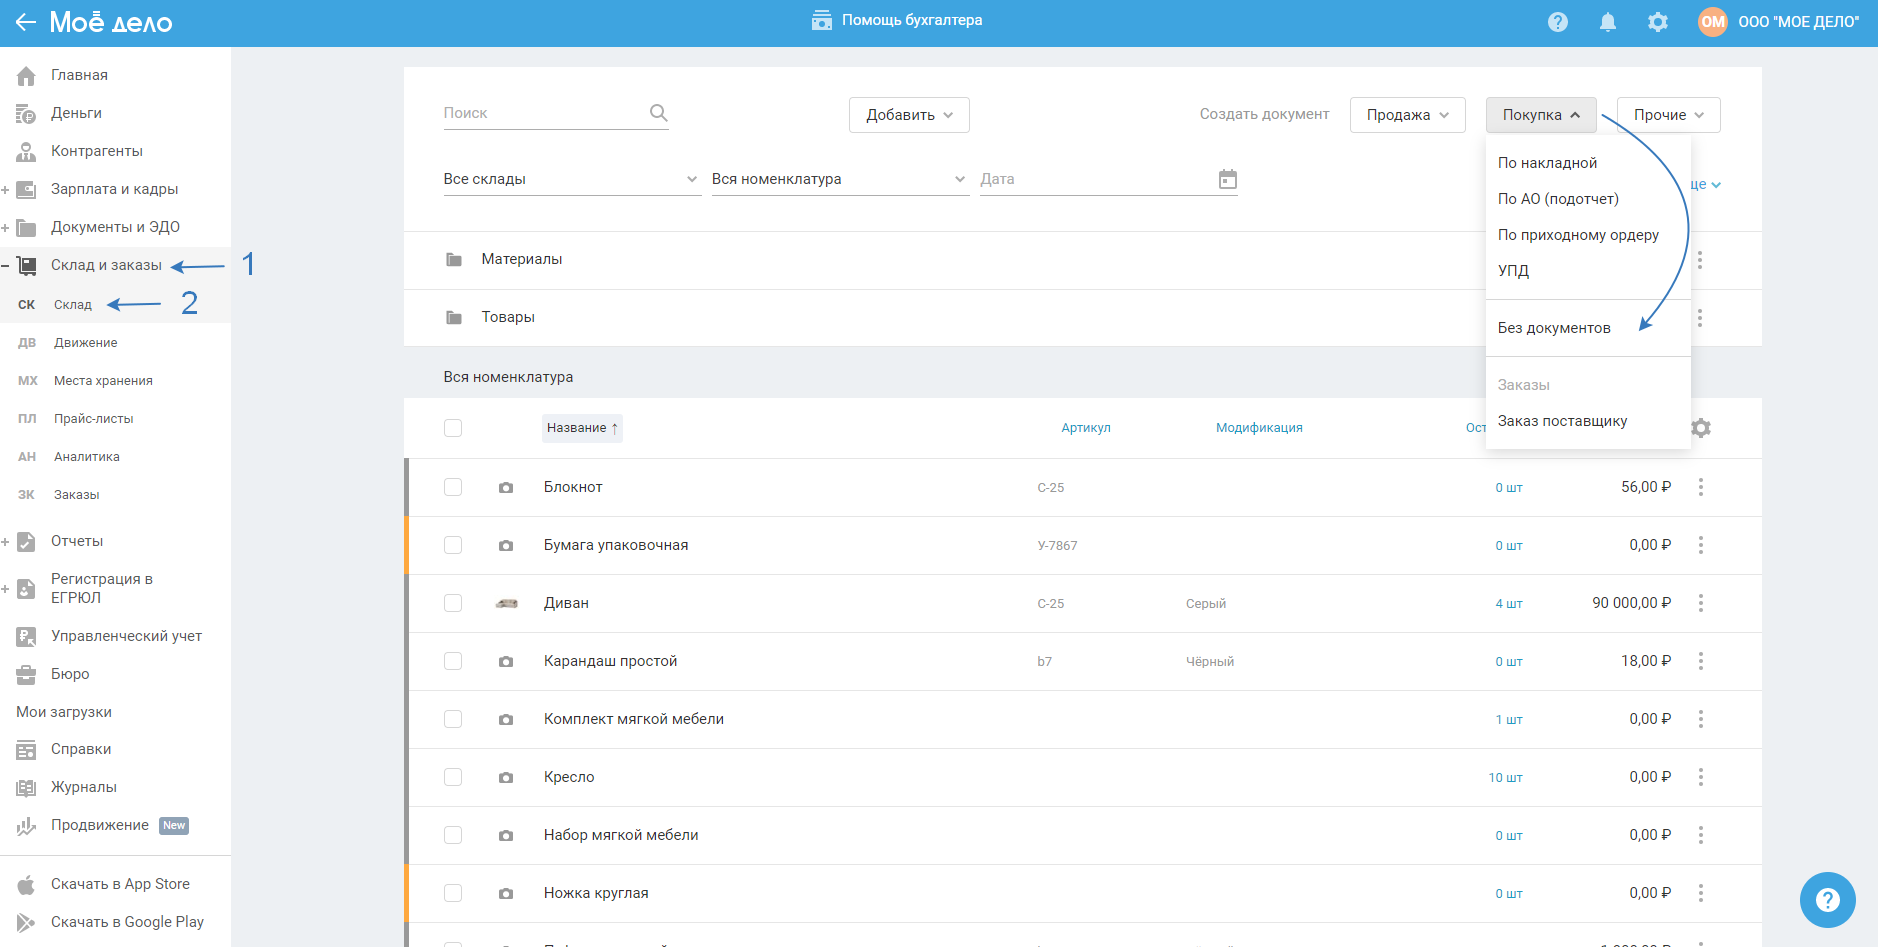Click the notifications bell icon
Viewport: 1878px width, 947px height.
[1607, 22]
